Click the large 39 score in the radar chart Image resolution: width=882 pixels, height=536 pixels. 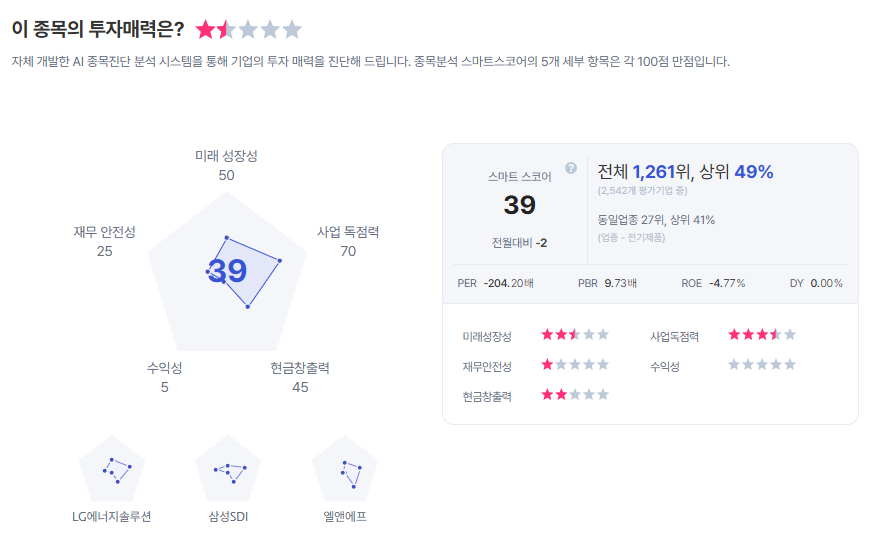pos(227,271)
